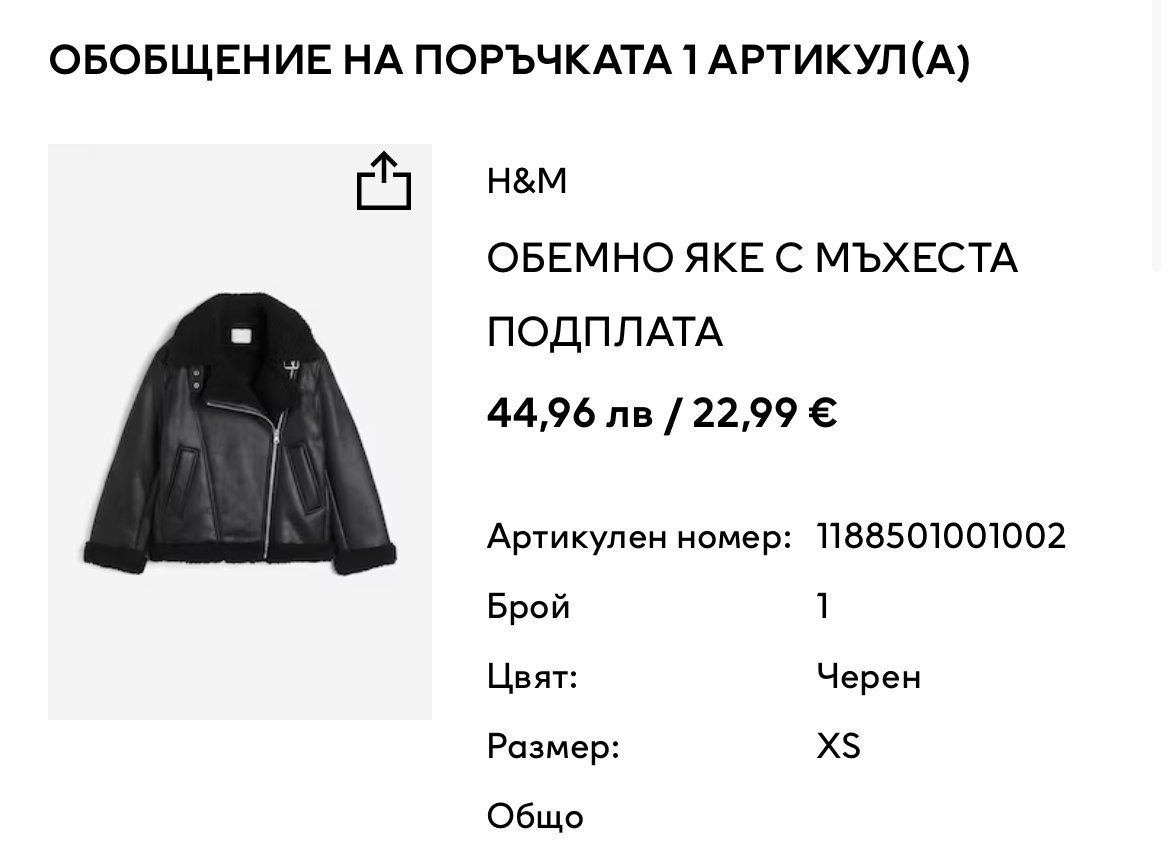
Task: Click the ПОДПЛАТА word in product title
Action: (x=605, y=332)
